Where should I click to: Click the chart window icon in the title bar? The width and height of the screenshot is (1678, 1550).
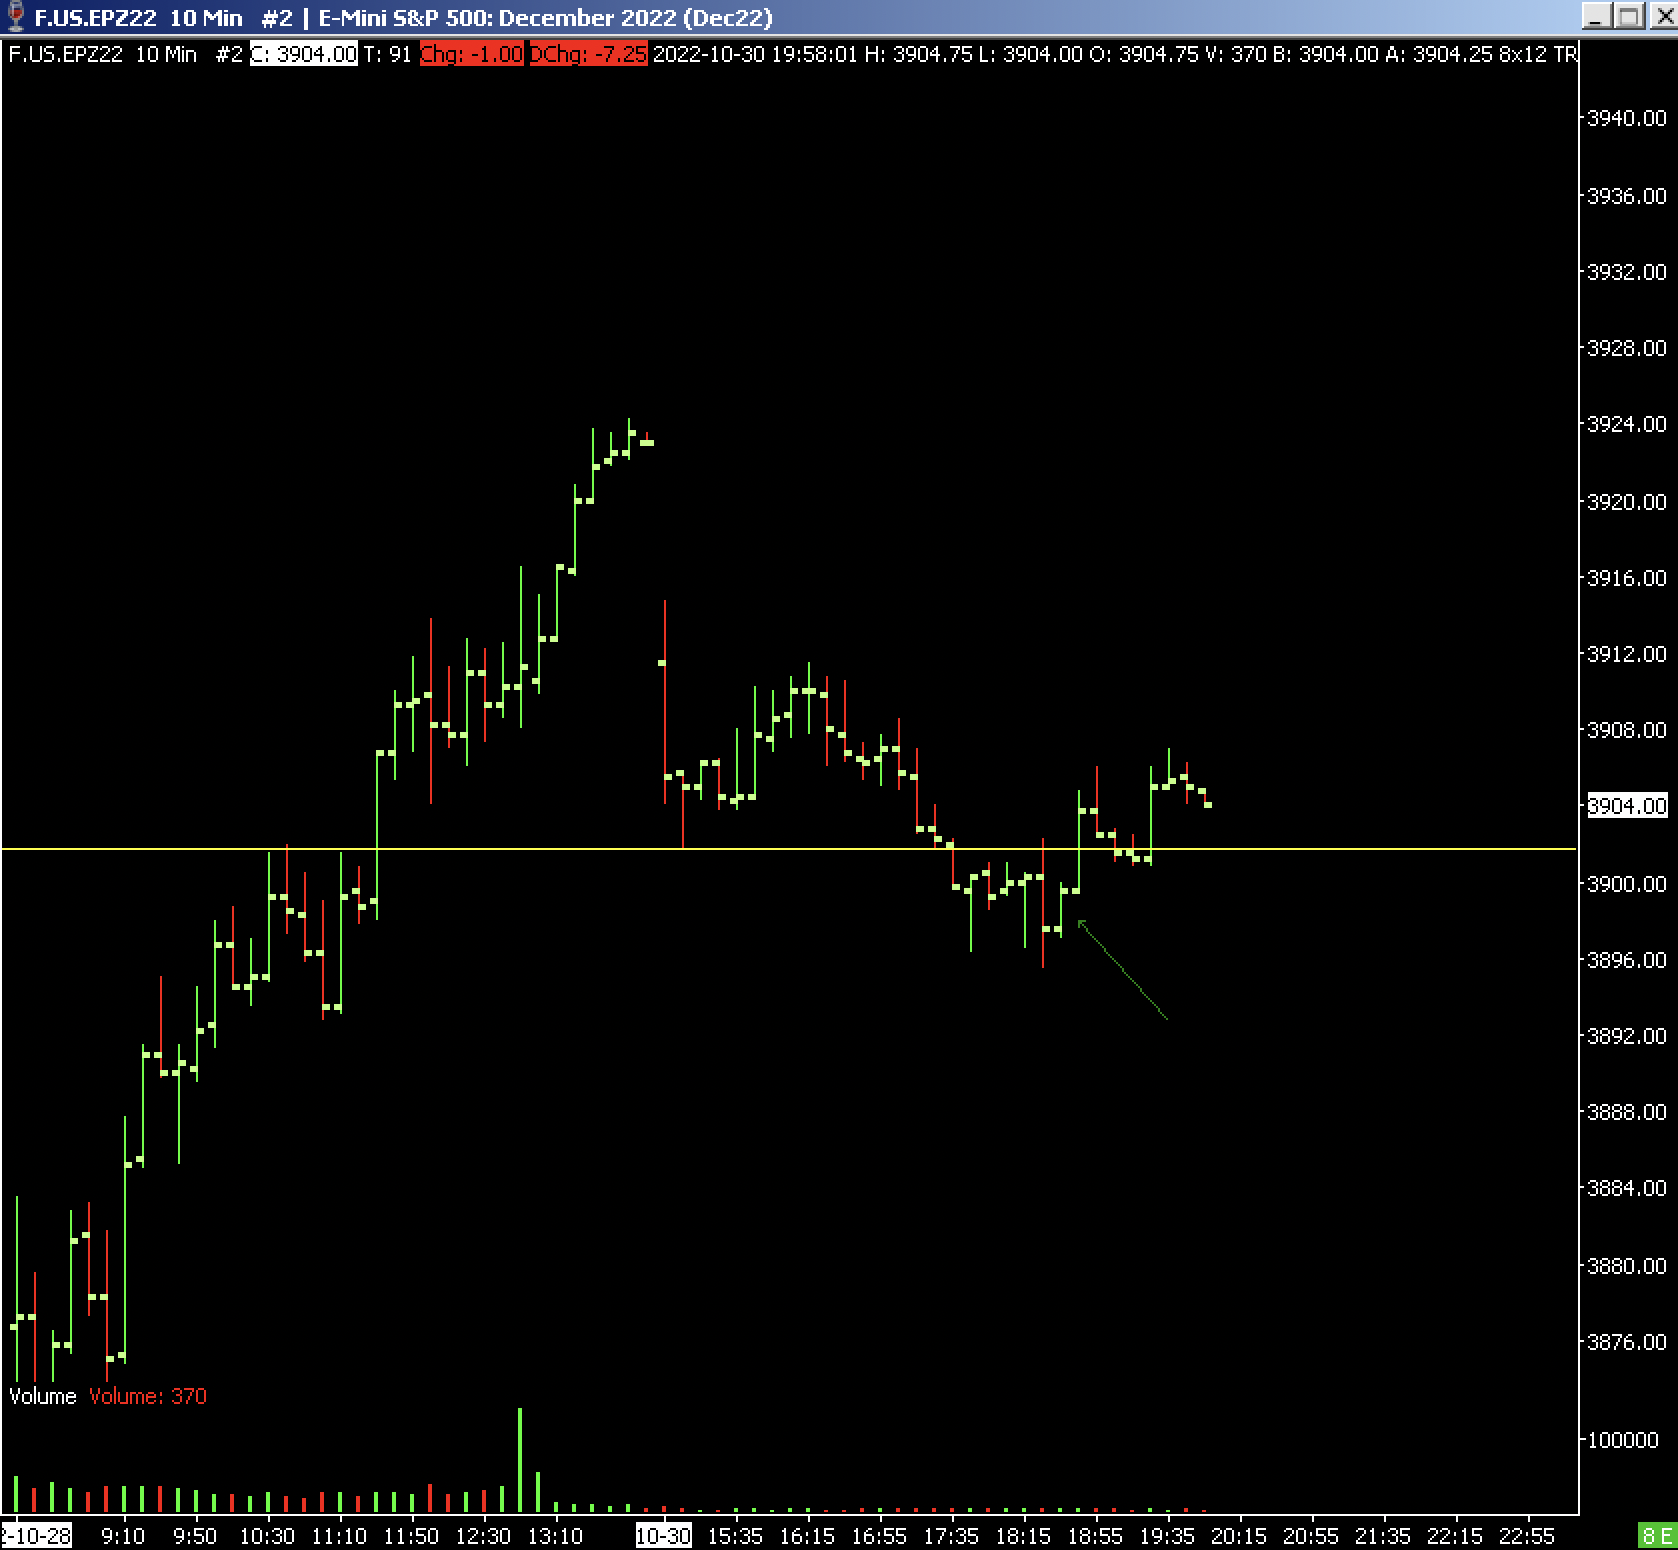(x=14, y=17)
